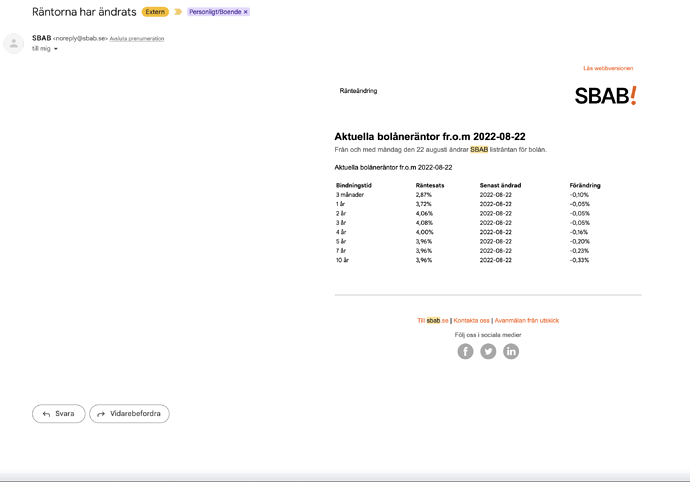Image resolution: width=690 pixels, height=482 pixels.
Task: Click the -0,33% change value
Action: pyautogui.click(x=579, y=260)
